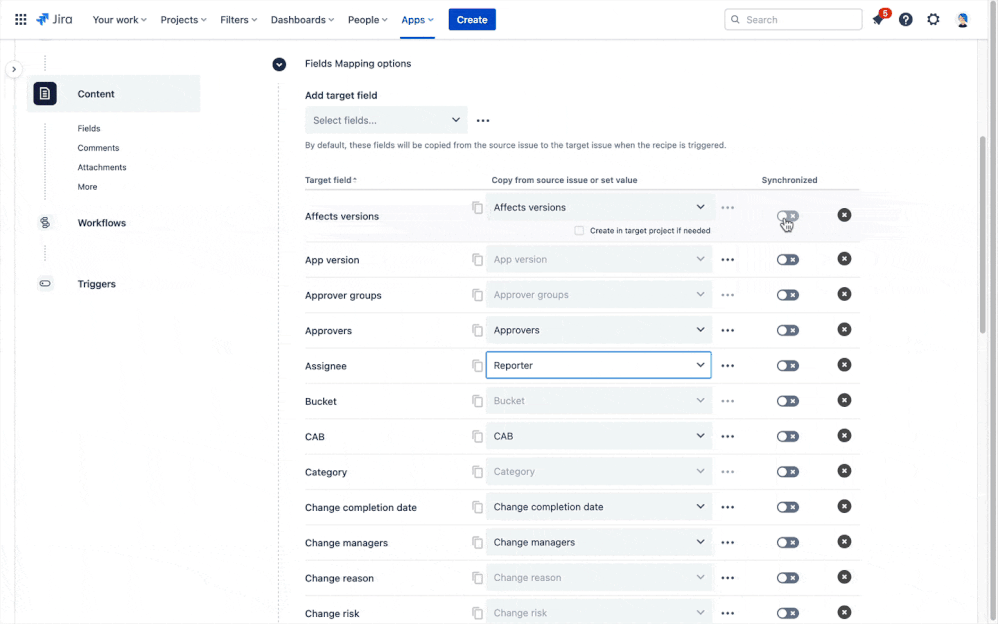998x624 pixels.
Task: Check 'Create in target project if needed'
Action: pyautogui.click(x=577, y=230)
